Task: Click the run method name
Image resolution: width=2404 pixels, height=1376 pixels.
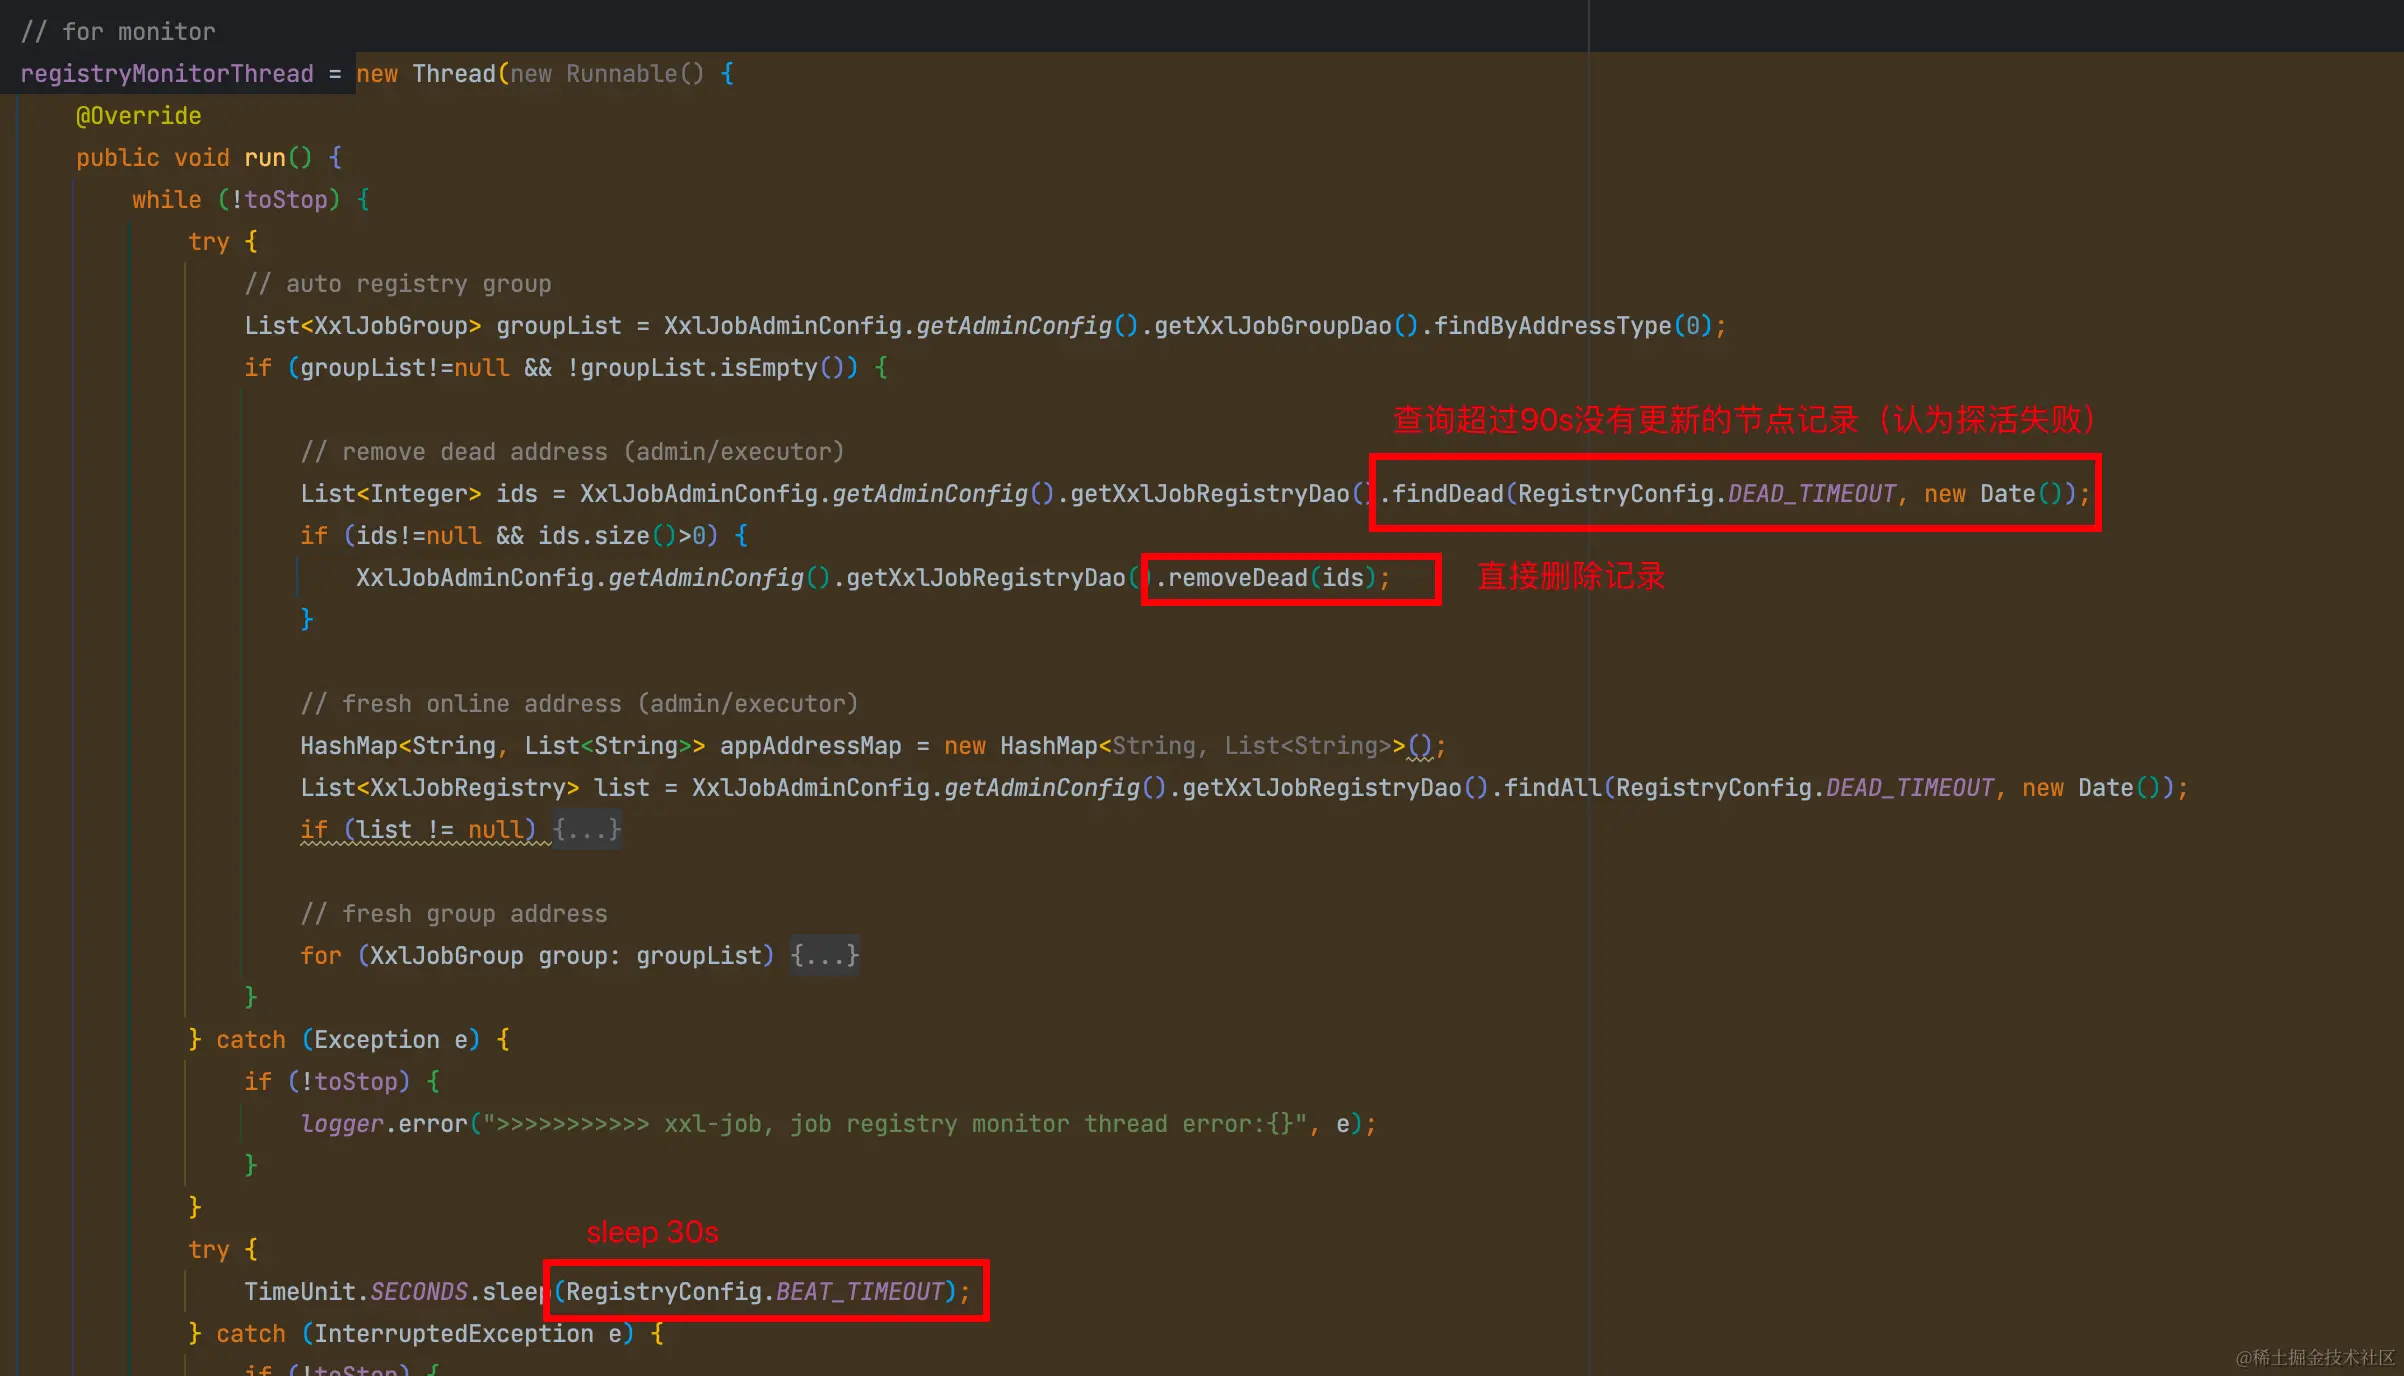Action: 265,158
